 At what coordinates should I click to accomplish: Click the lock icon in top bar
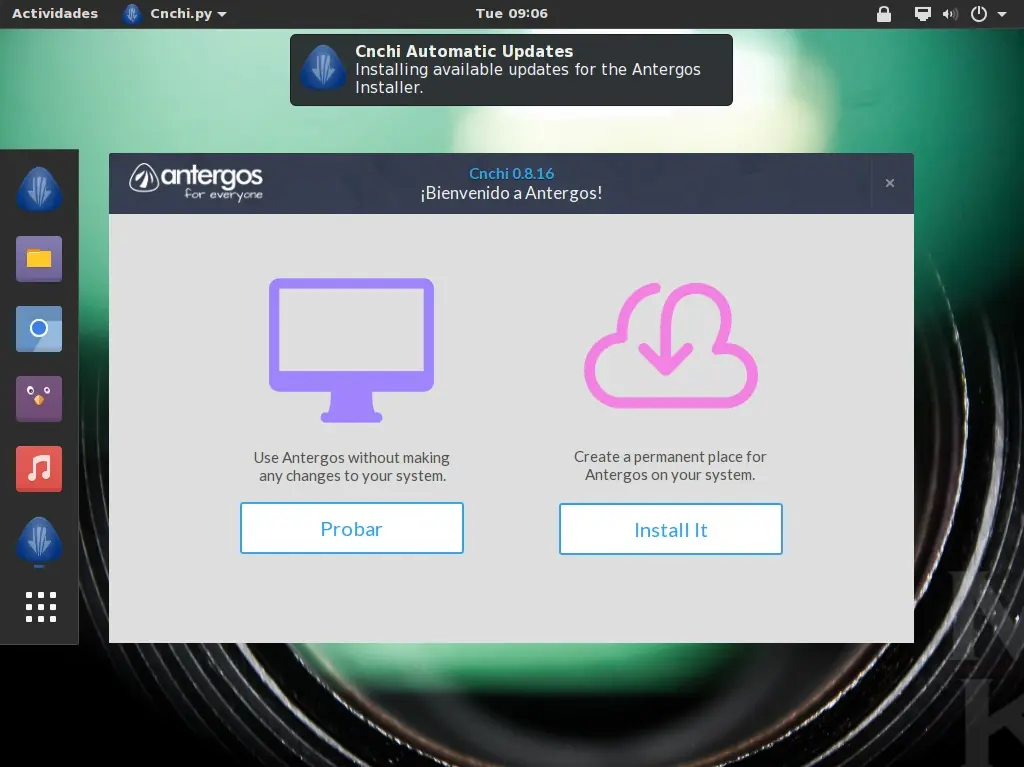[884, 14]
